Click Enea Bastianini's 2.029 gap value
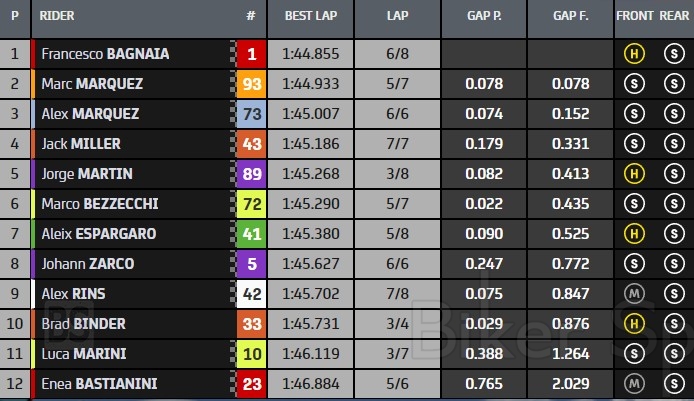Viewport: 694px width, 401px height. coord(571,384)
